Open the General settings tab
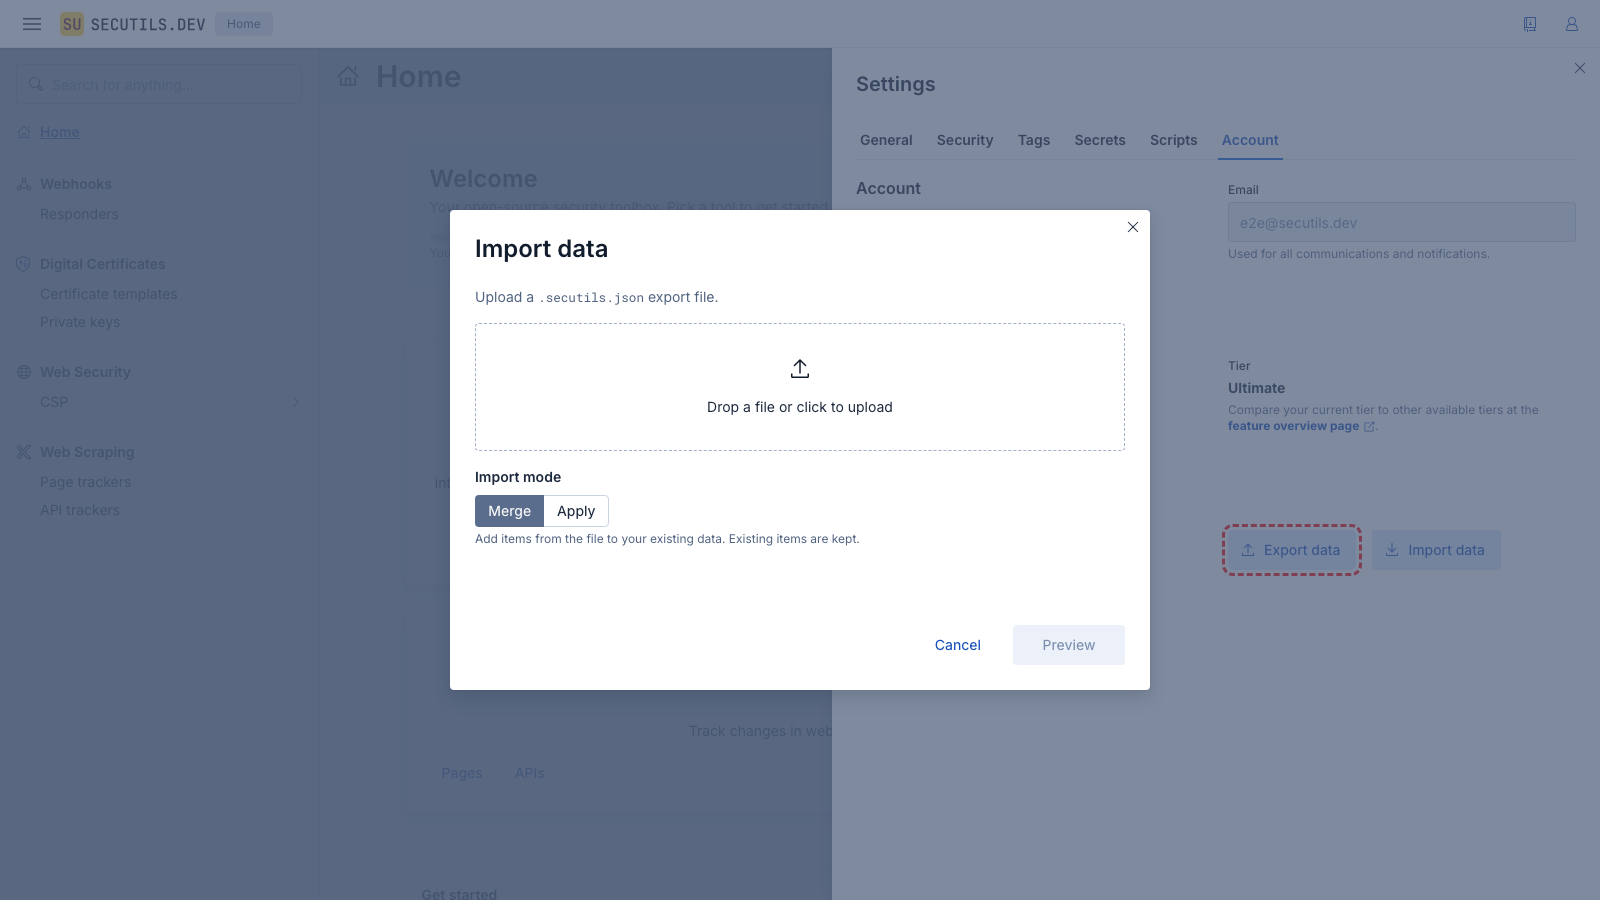 (x=886, y=140)
